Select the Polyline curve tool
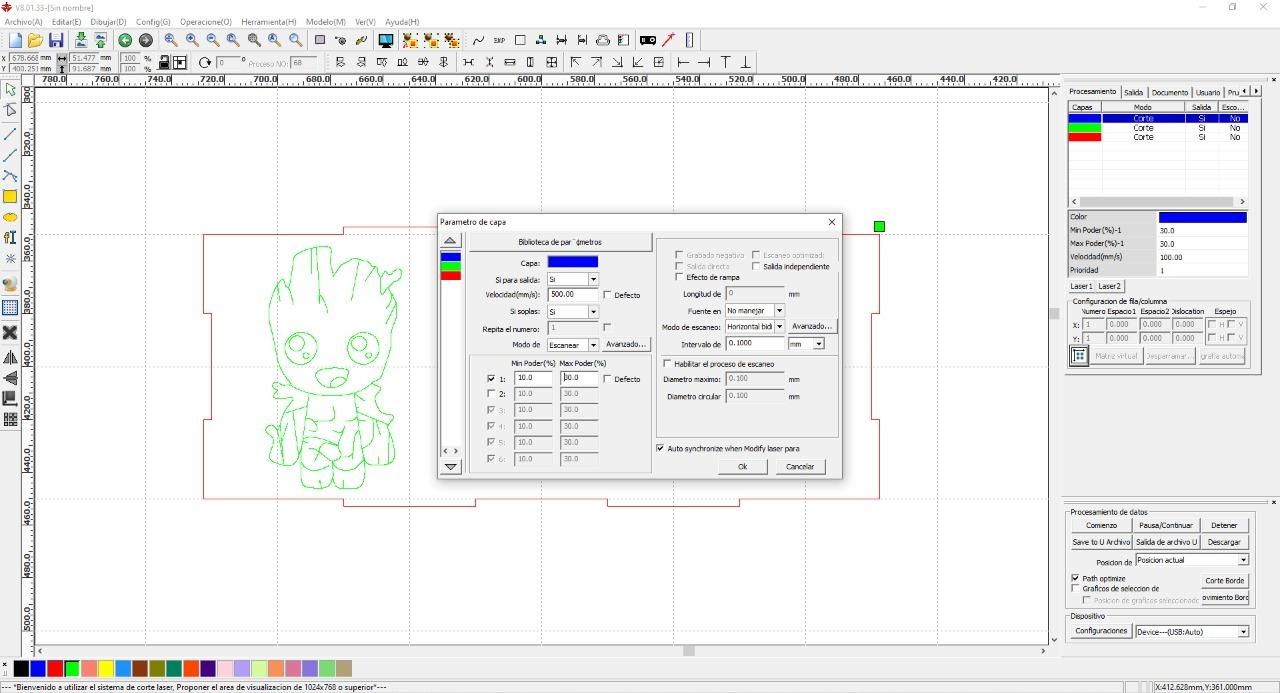This screenshot has height=693, width=1280. point(10,175)
